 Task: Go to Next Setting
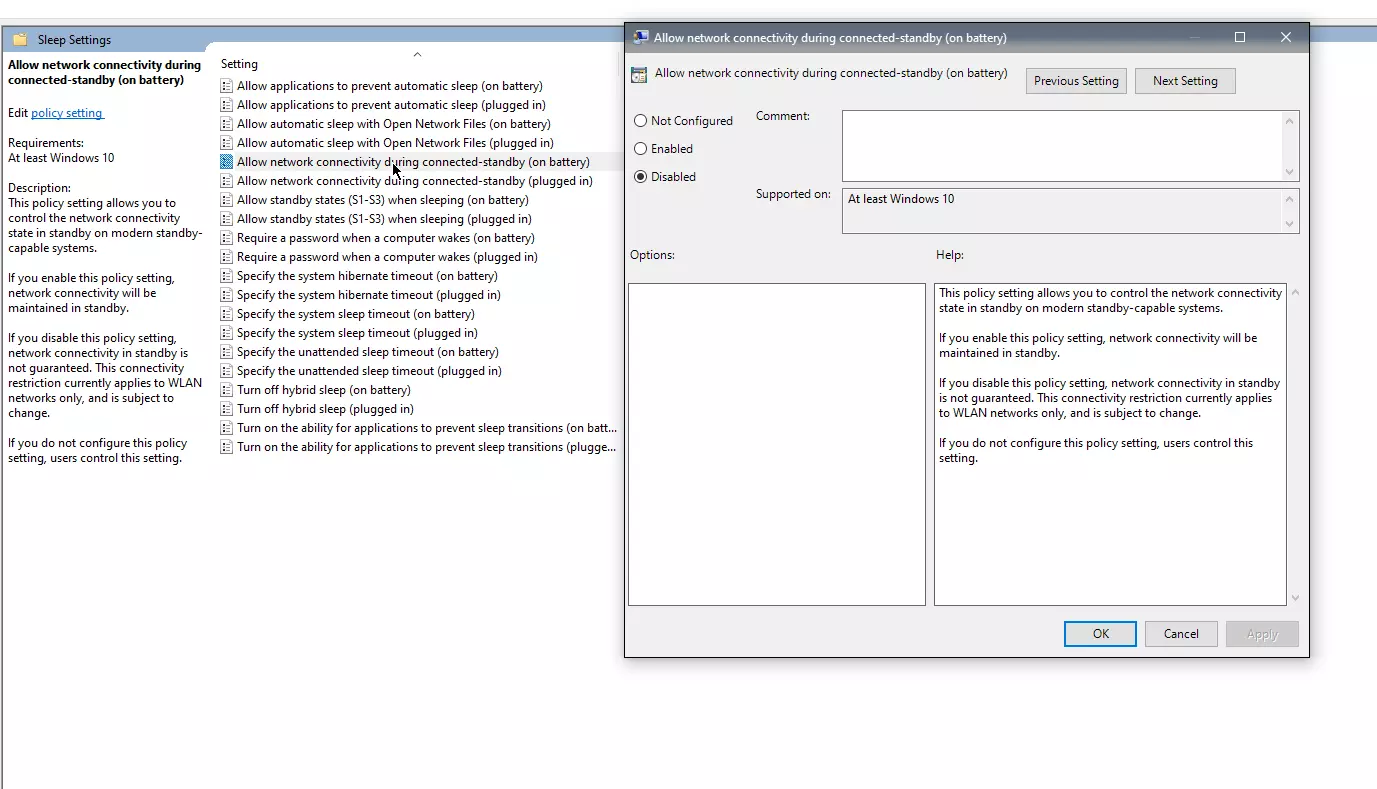tap(1185, 81)
